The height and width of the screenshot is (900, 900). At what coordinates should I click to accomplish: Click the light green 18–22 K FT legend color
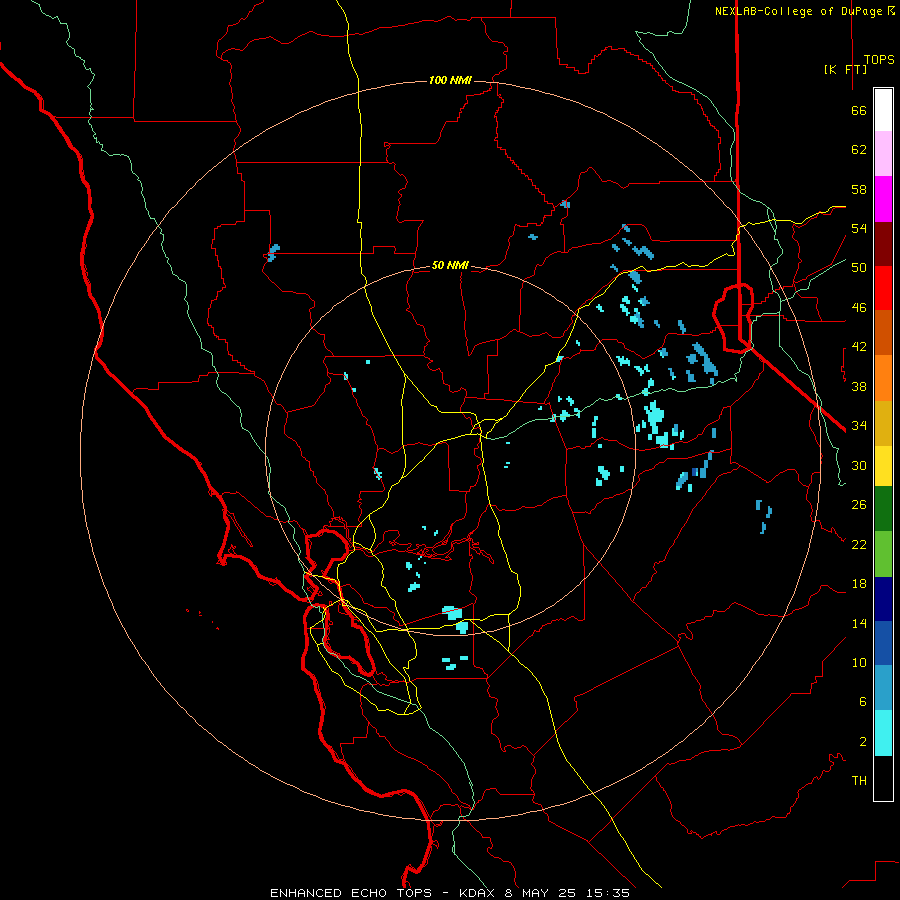click(x=883, y=554)
